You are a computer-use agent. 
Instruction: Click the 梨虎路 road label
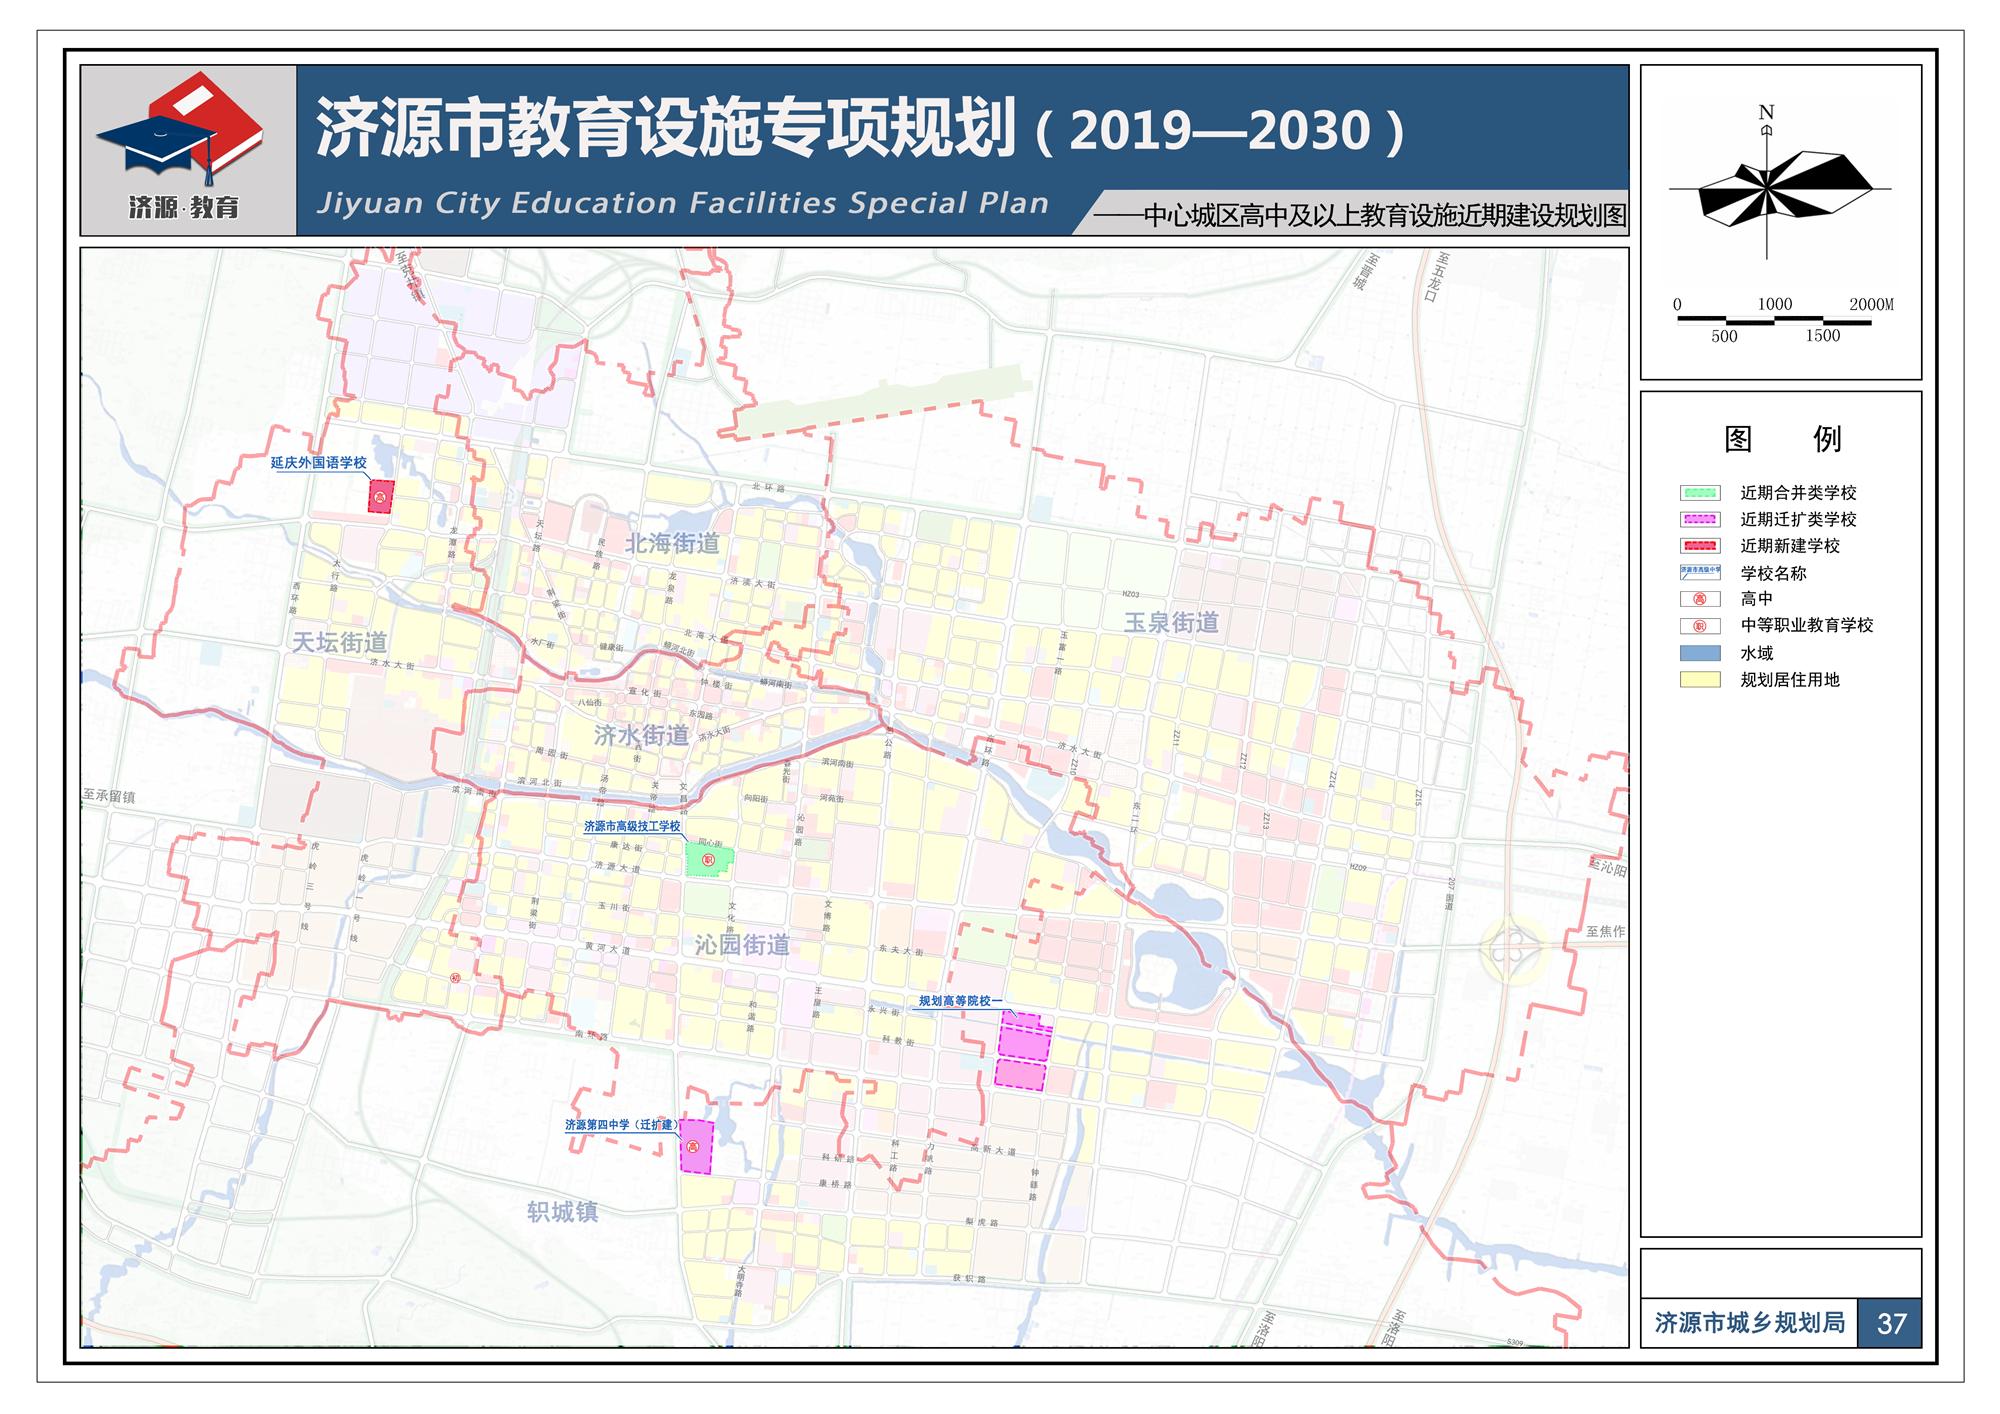click(982, 1223)
